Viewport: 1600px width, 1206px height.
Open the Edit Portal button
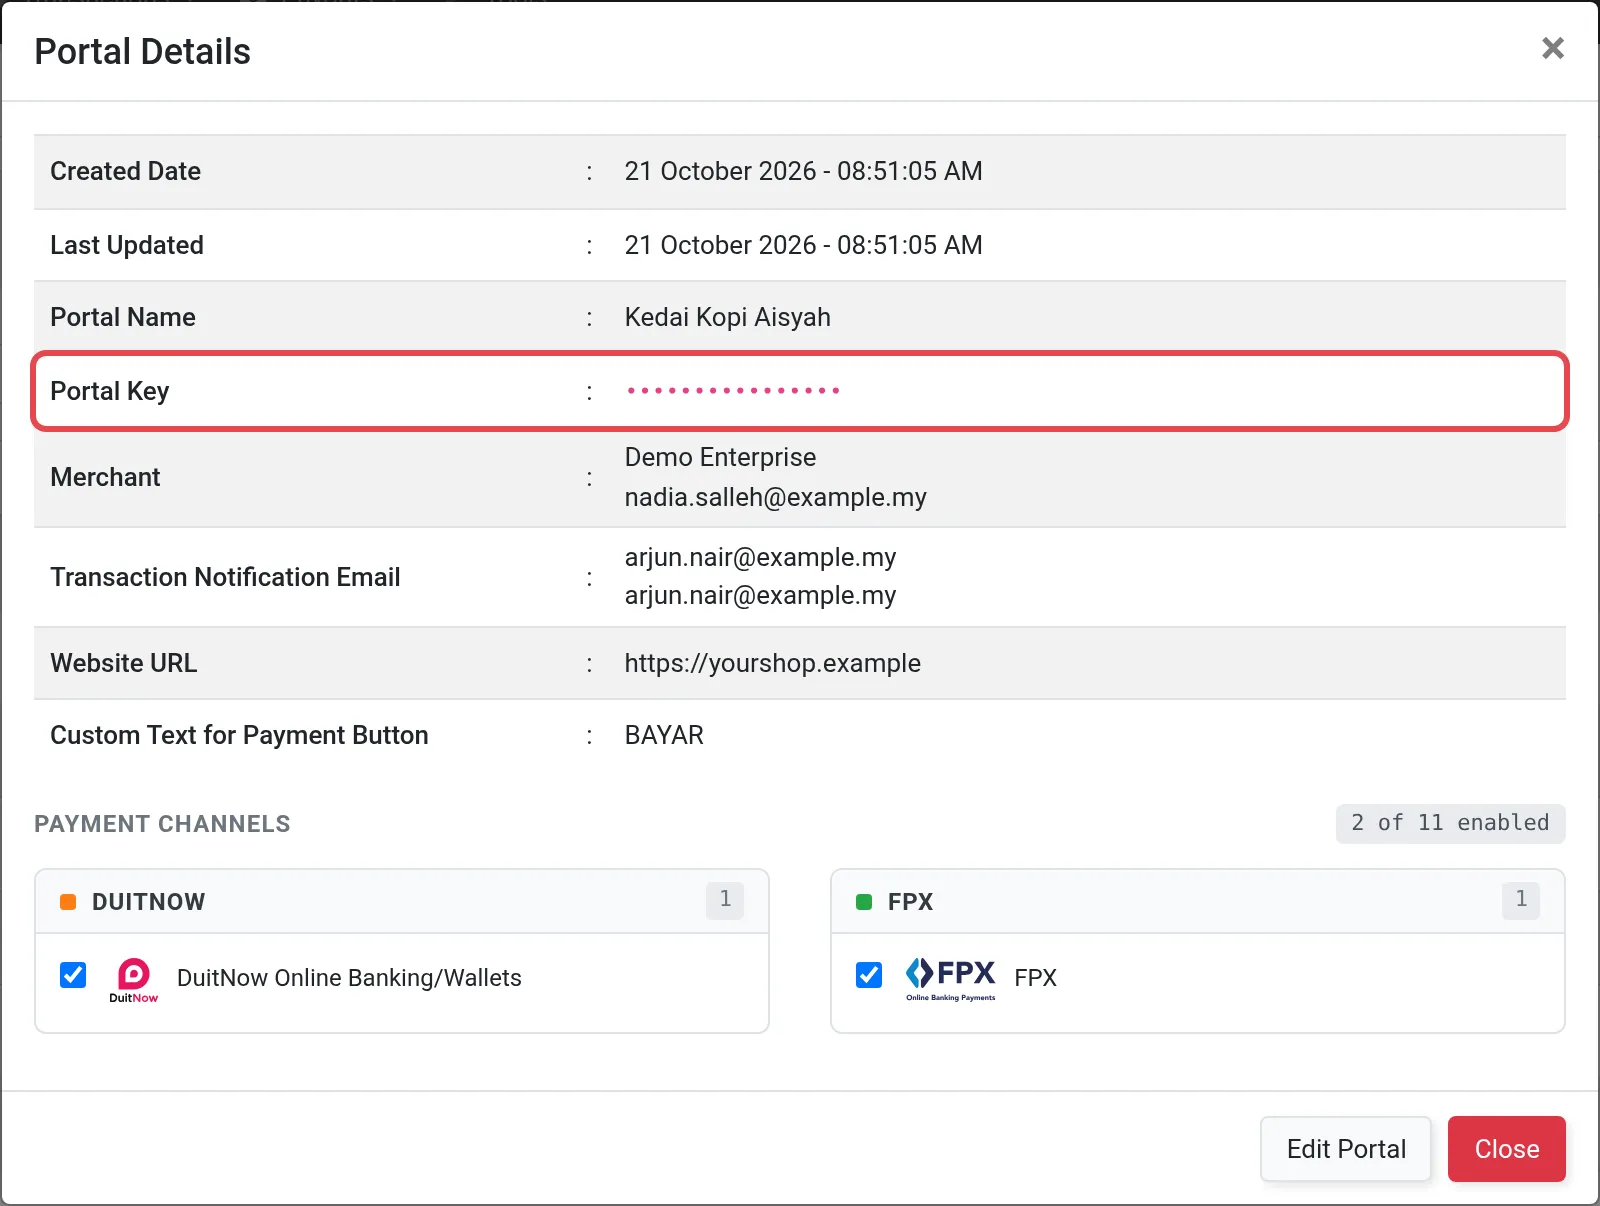(1346, 1149)
